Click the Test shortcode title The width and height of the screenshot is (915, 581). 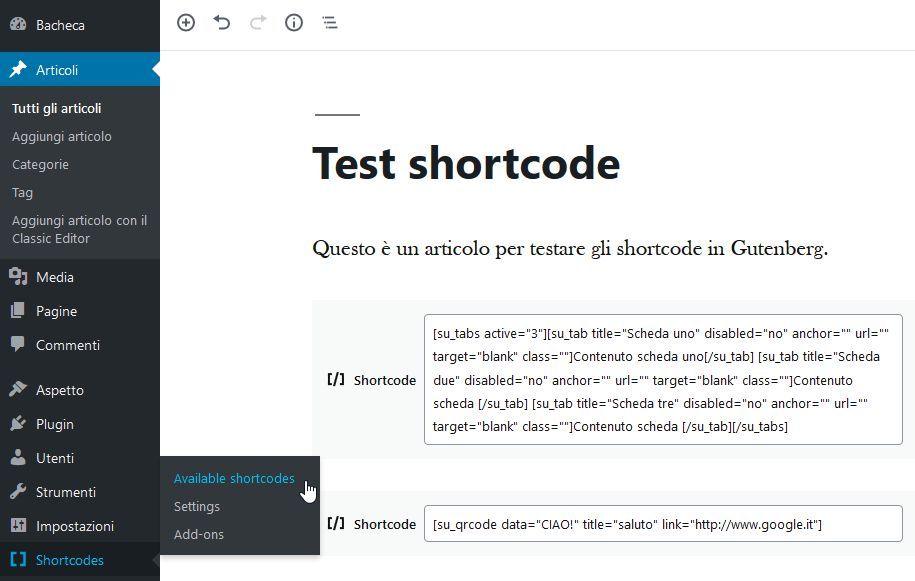coord(466,163)
